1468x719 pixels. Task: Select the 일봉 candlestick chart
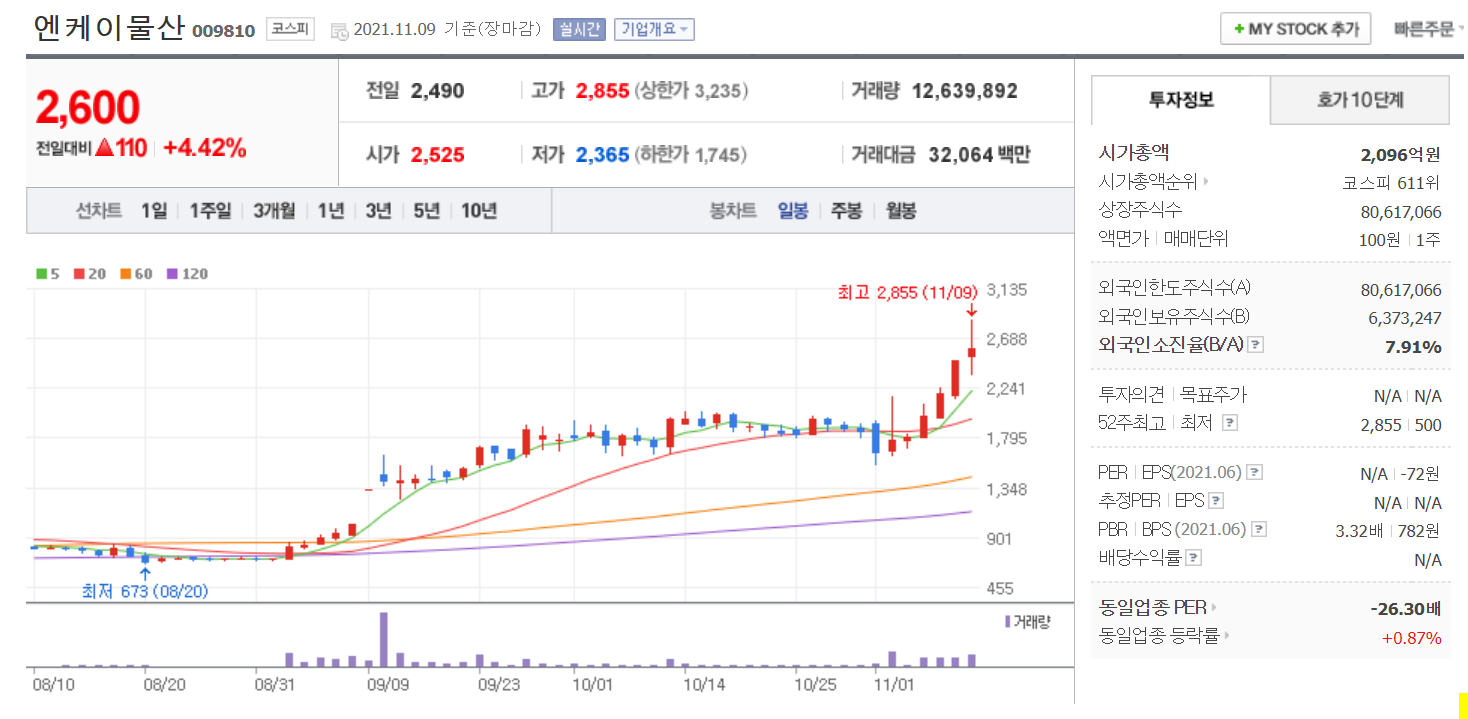point(793,211)
